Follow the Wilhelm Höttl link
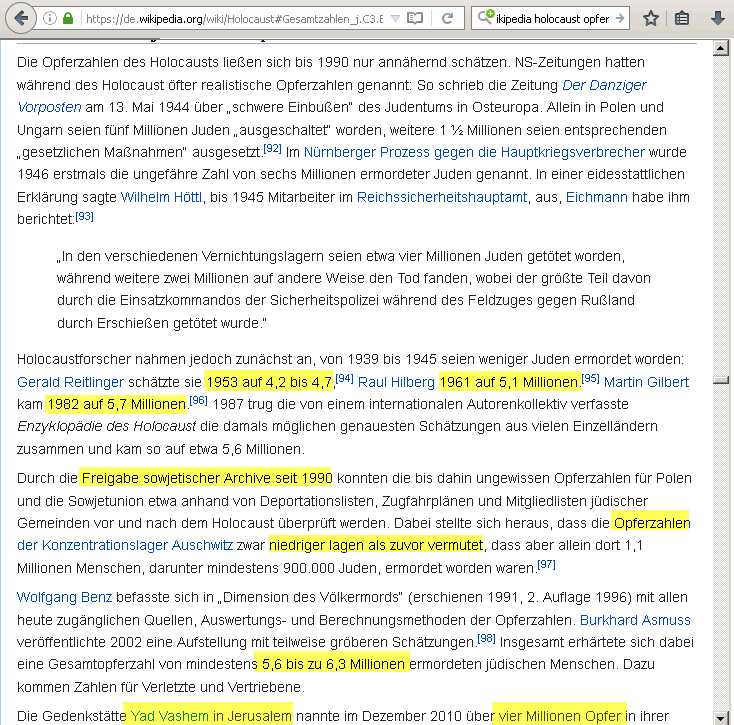The width and height of the screenshot is (734, 725). point(161,197)
